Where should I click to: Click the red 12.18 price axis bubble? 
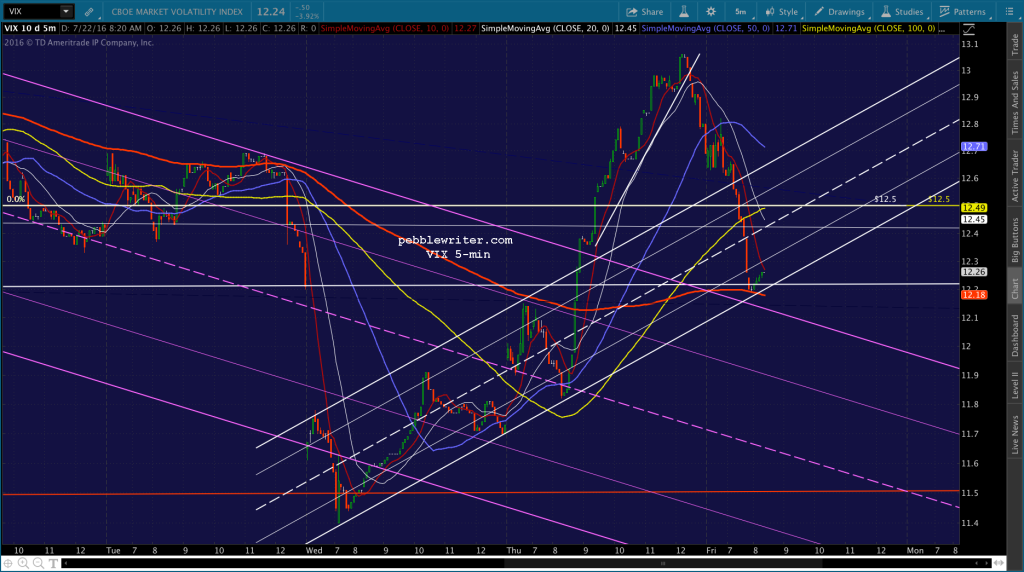pos(974,295)
